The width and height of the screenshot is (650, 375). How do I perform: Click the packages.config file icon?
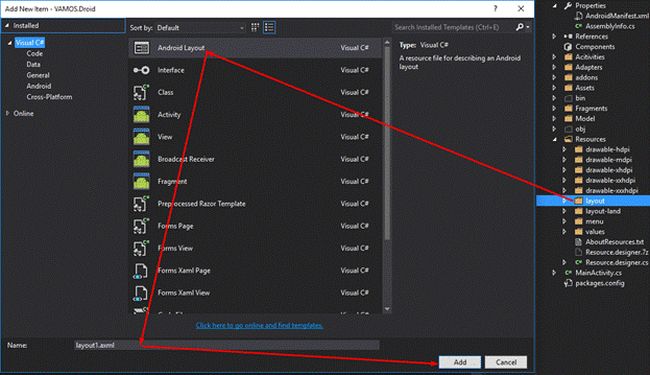(x=568, y=283)
